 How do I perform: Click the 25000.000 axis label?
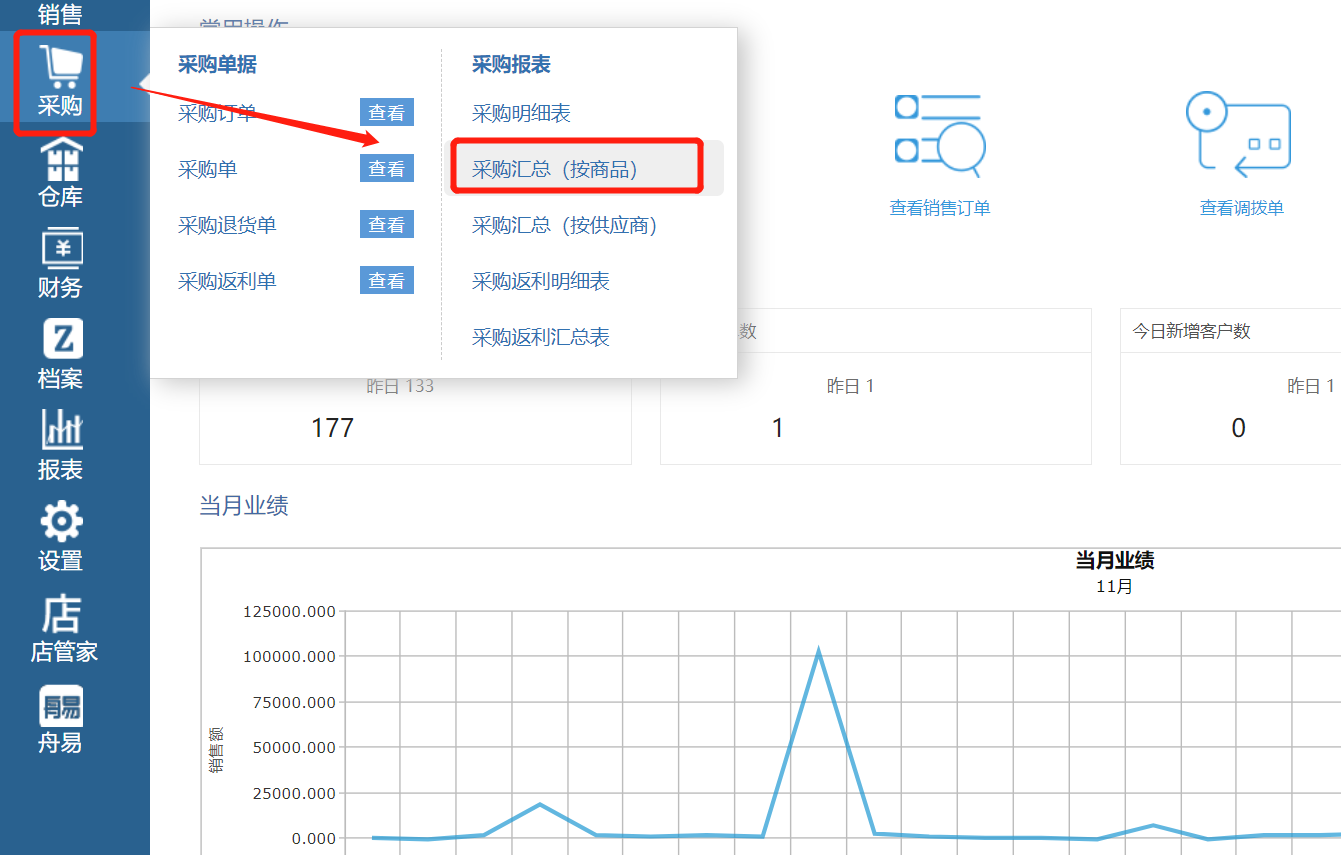[293, 793]
